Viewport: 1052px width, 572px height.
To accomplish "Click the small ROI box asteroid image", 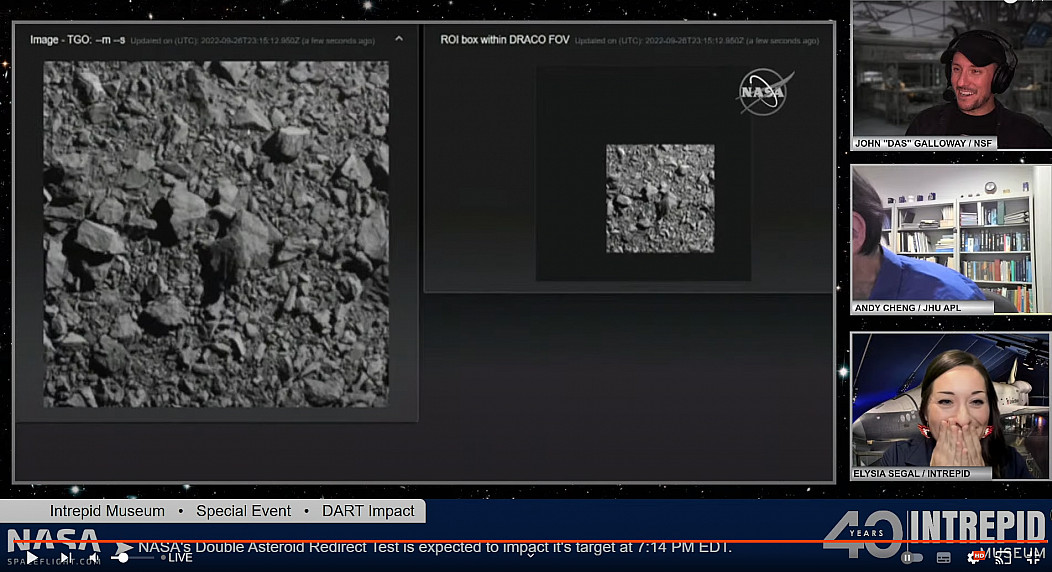I will 660,198.
